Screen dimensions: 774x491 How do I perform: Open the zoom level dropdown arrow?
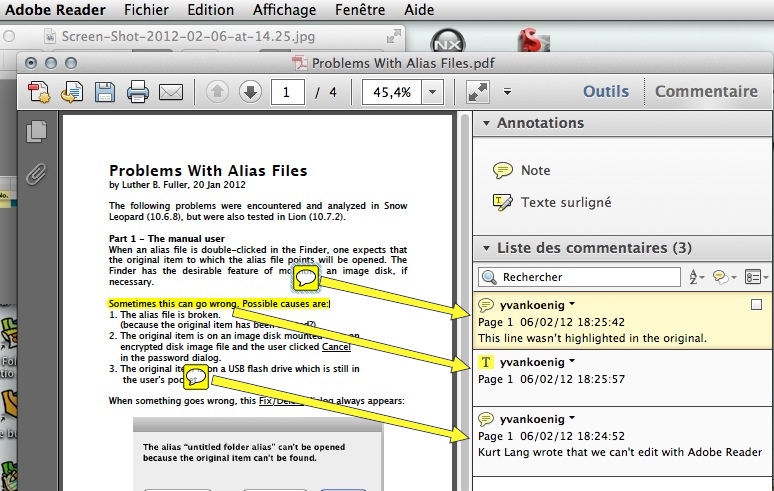pyautogui.click(x=433, y=92)
